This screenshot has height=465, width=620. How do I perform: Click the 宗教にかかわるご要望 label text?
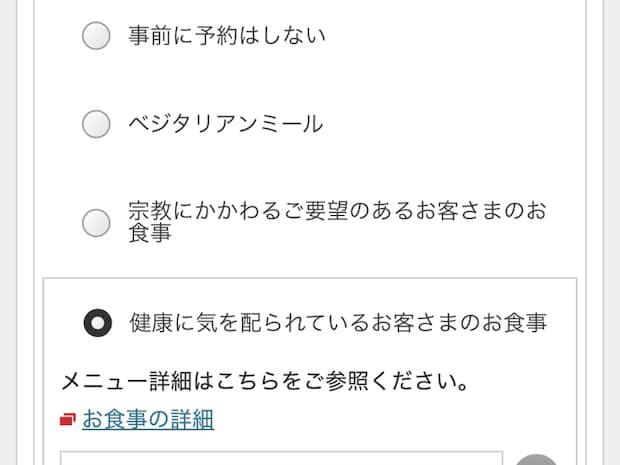(x=337, y=212)
